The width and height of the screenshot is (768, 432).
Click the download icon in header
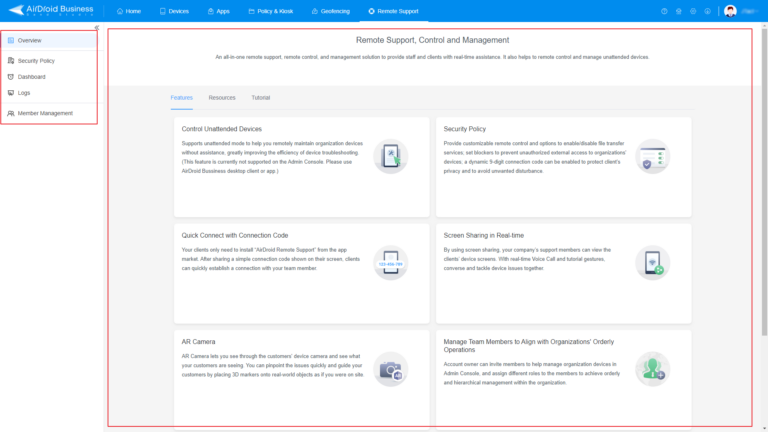[x=707, y=11]
